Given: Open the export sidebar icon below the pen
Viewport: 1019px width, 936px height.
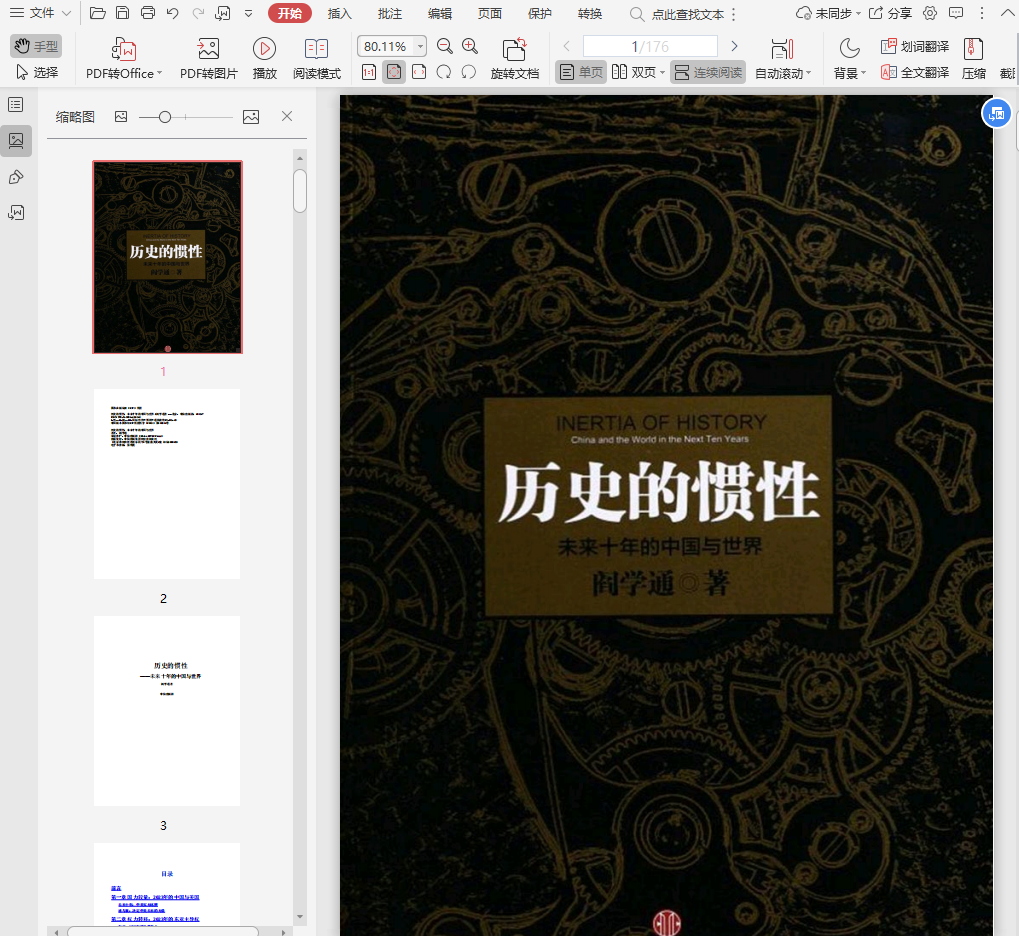Looking at the screenshot, I should coord(16,213).
